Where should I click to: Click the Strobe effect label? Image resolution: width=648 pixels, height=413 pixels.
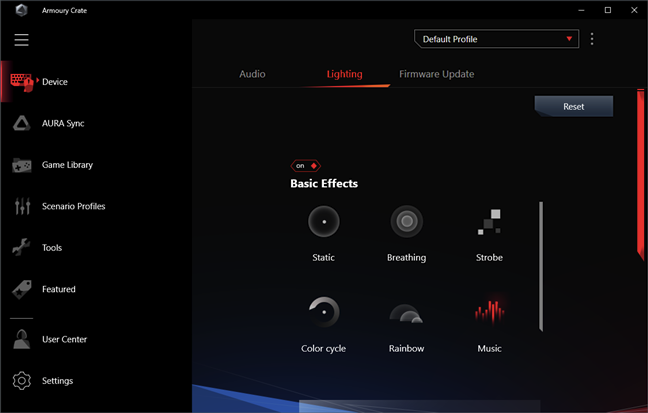pos(489,258)
